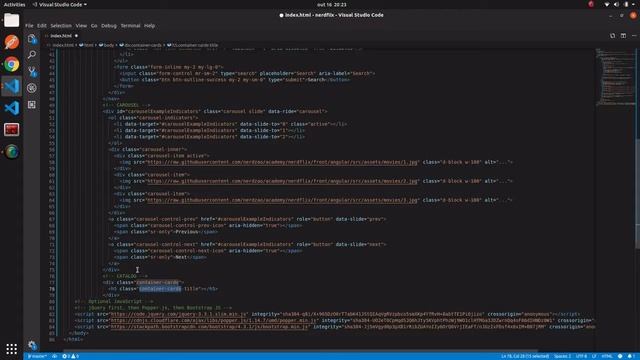This screenshot has width=640, height=360.
Task: Open the green globe app in dock
Action: [11, 152]
